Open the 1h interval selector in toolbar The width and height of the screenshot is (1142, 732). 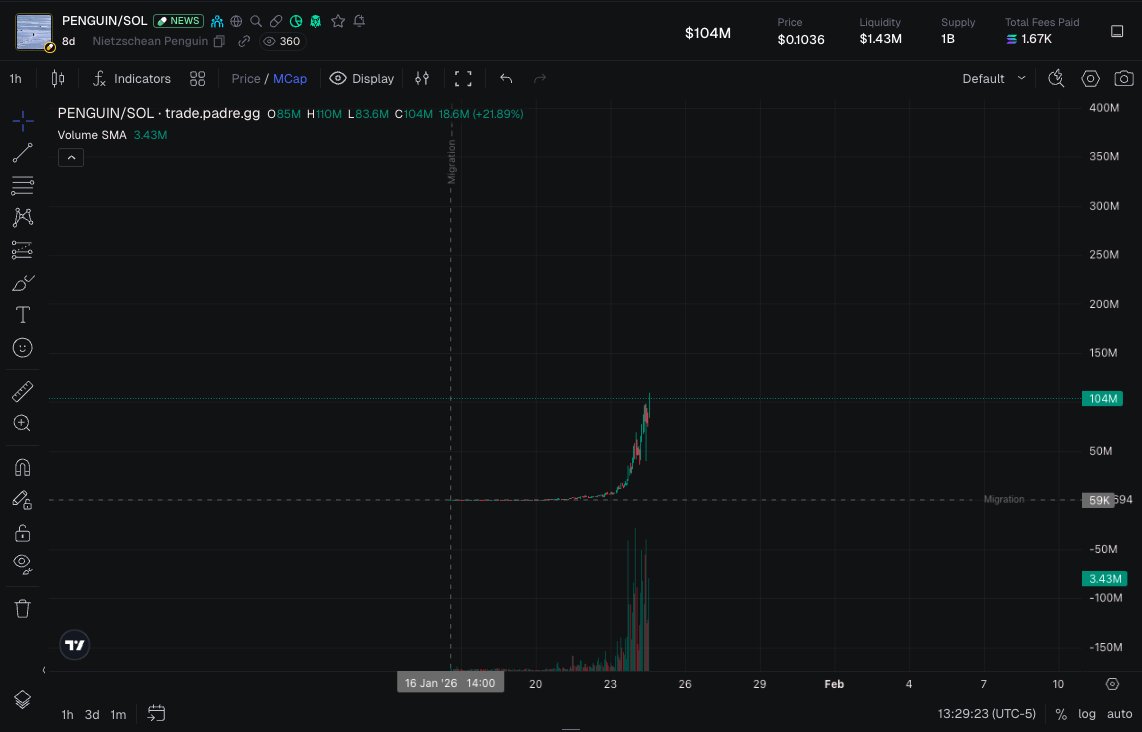15,79
